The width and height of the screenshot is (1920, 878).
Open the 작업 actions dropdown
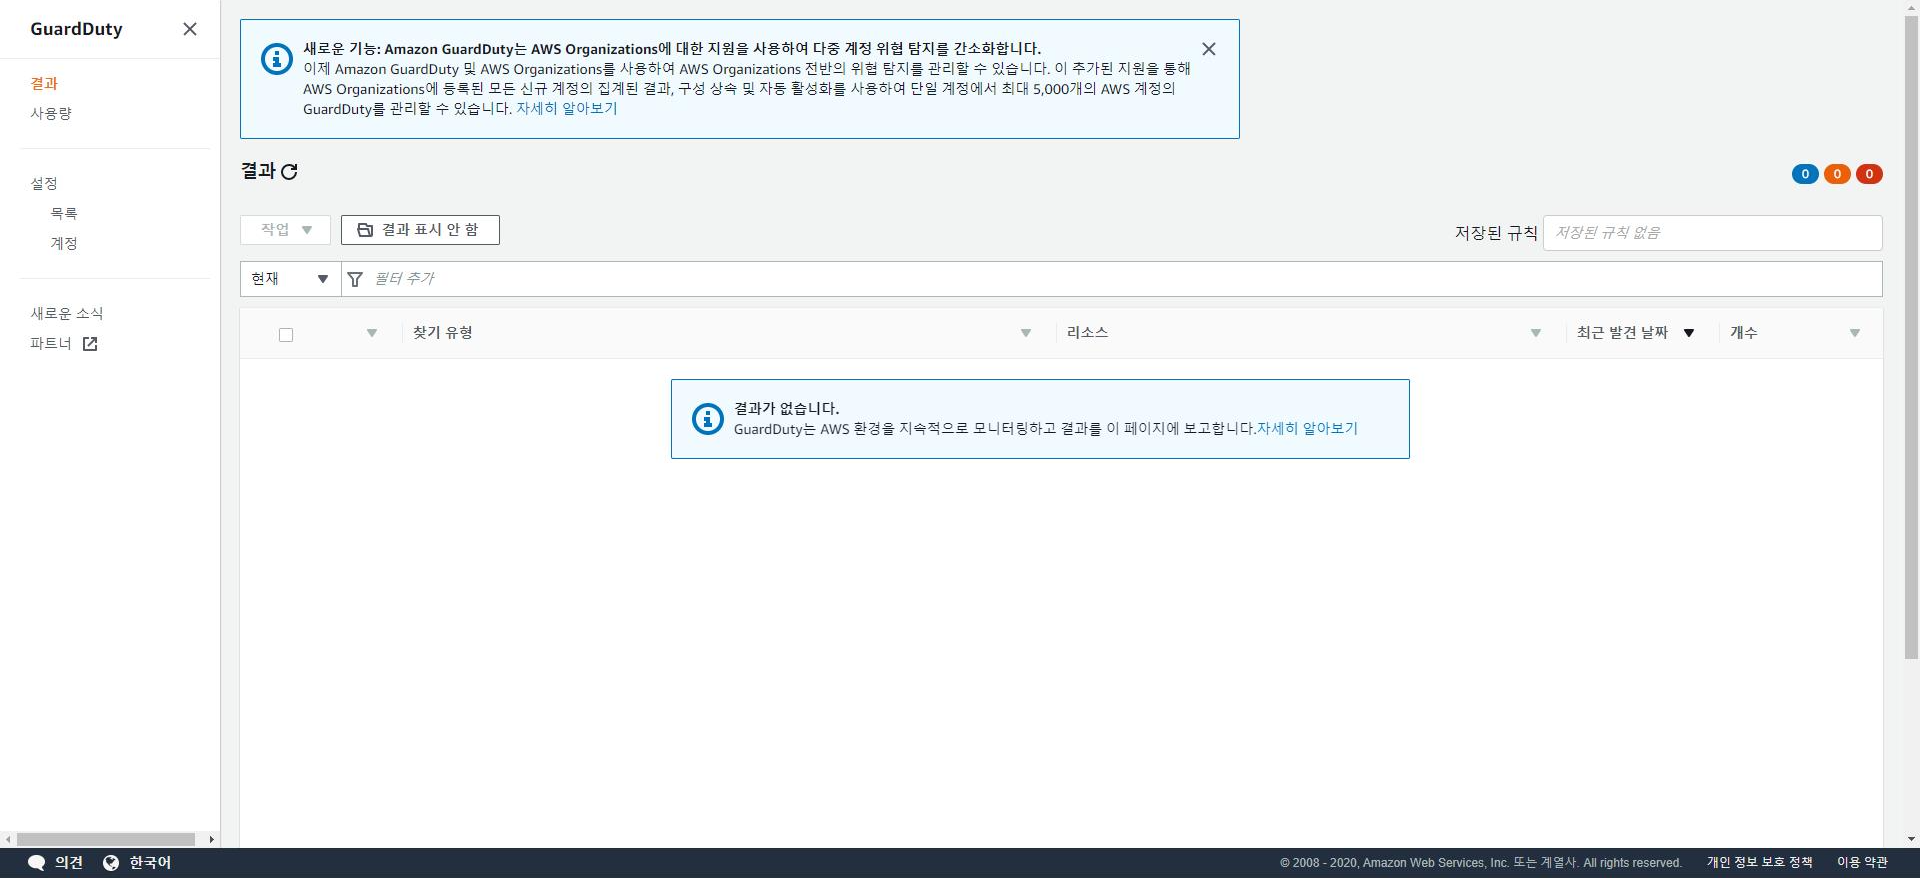285,230
